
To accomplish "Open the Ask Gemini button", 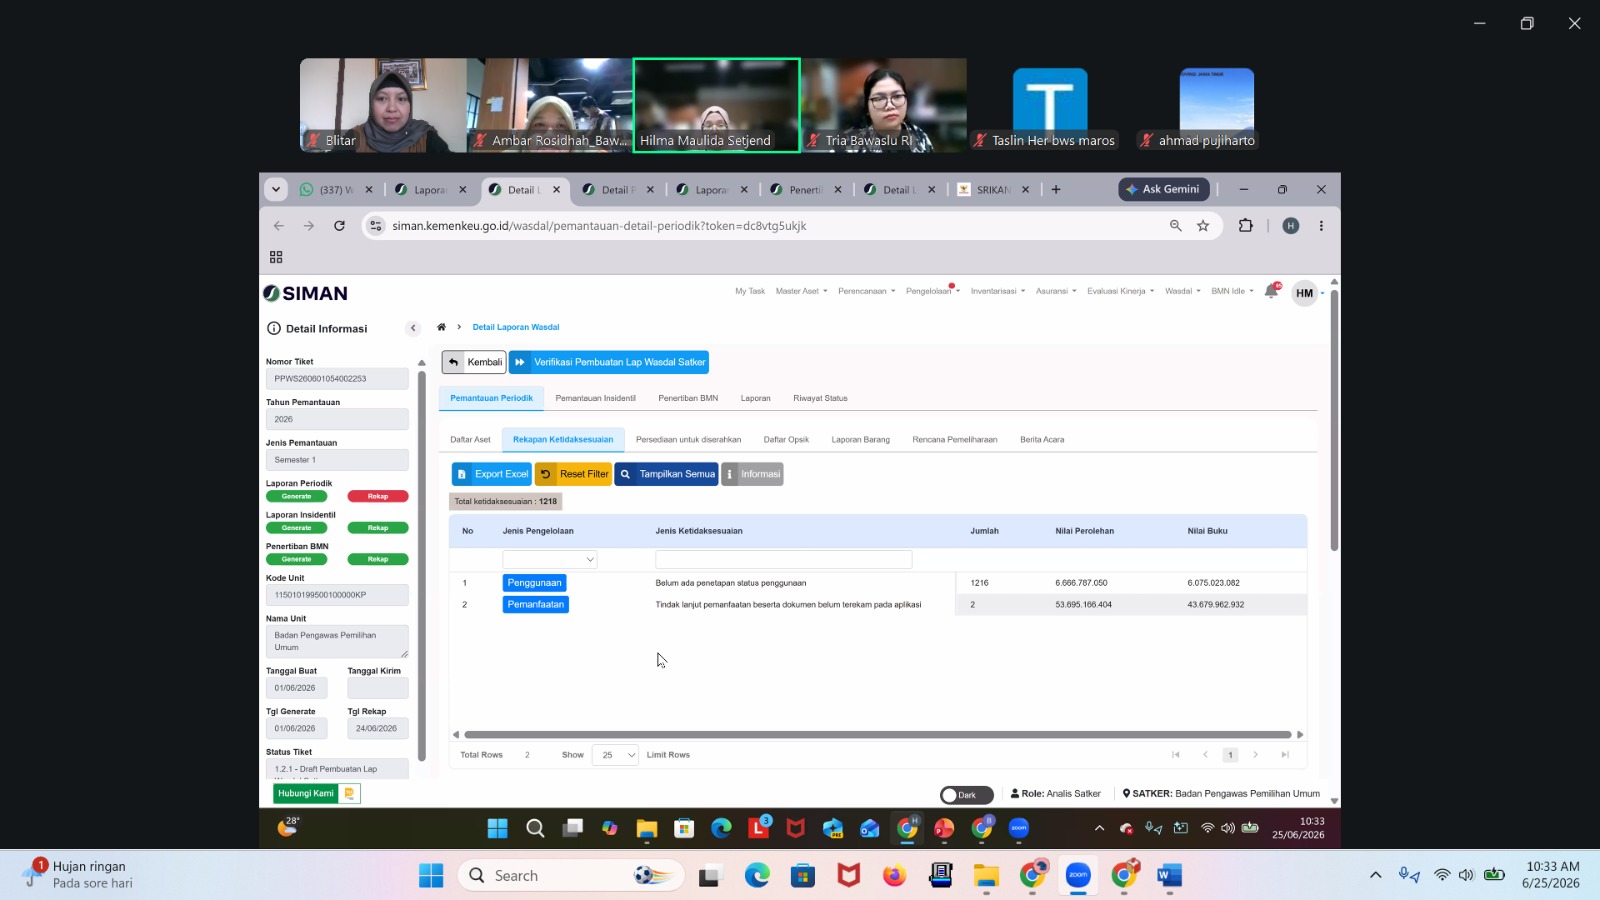I will pos(1164,189).
